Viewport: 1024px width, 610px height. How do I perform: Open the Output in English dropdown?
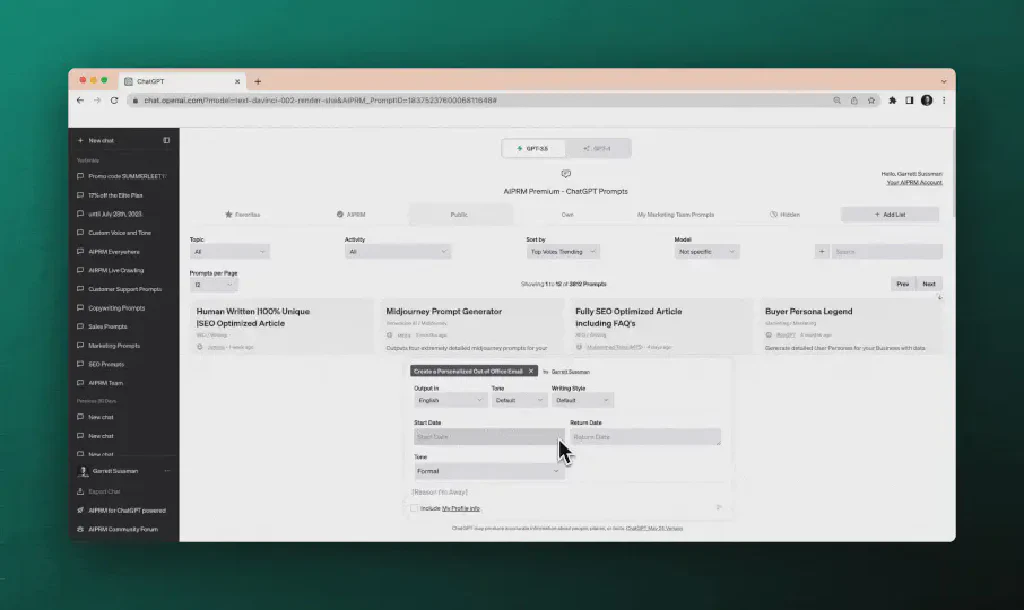pyautogui.click(x=450, y=400)
